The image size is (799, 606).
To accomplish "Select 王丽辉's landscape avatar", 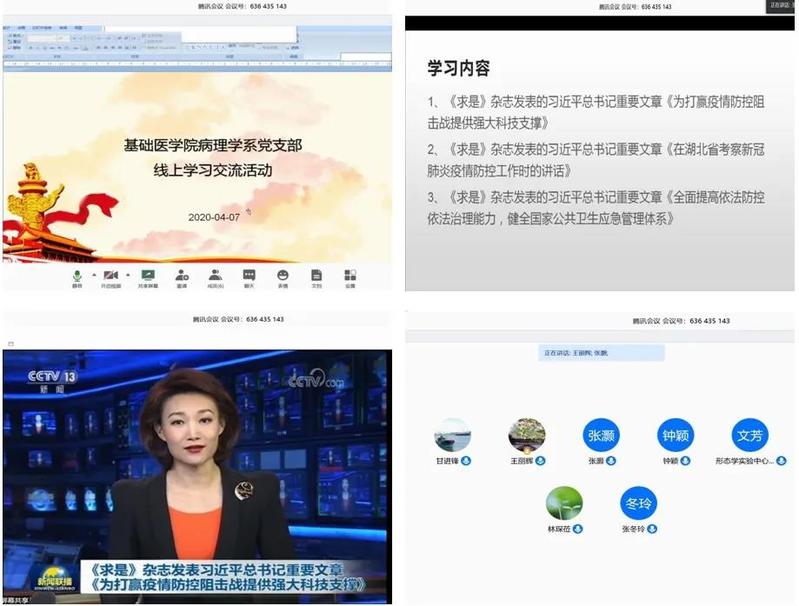I will click(x=527, y=435).
